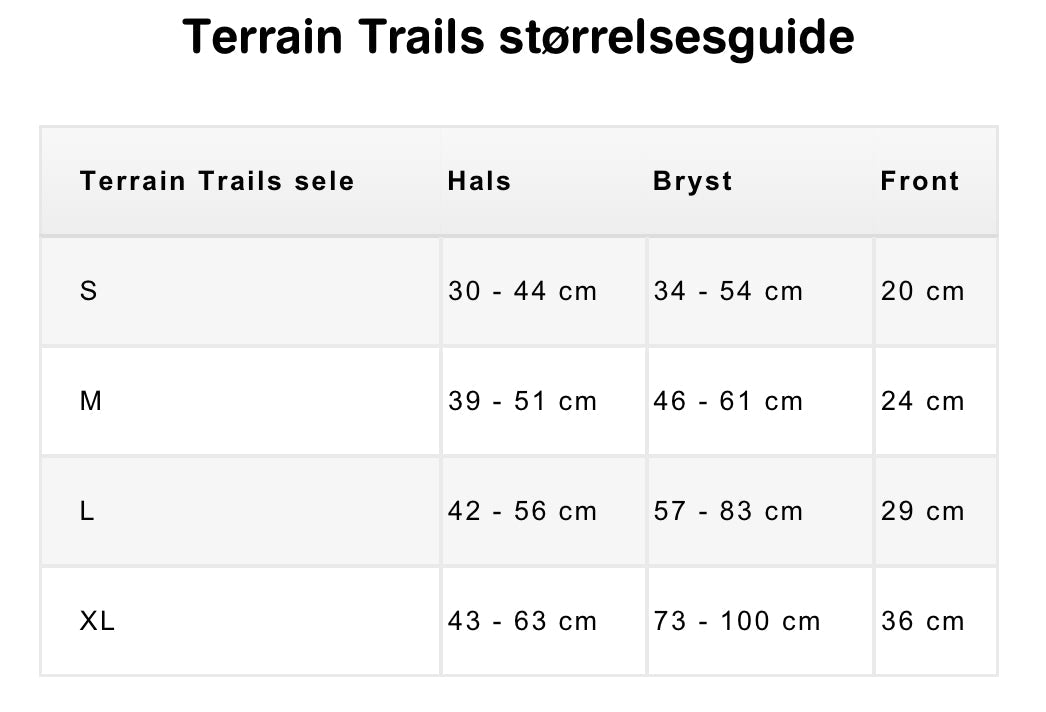Select the S size row label

pyautogui.click(x=89, y=292)
